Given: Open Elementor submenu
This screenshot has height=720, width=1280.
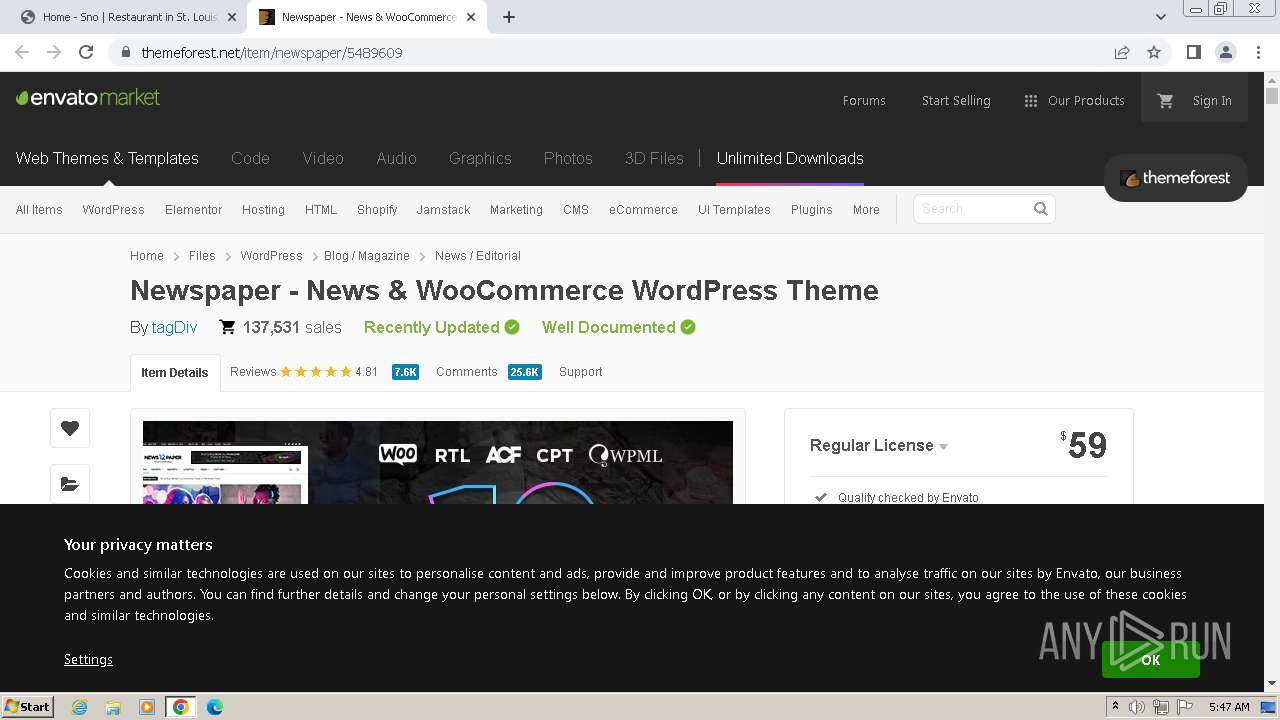Looking at the screenshot, I should click(x=193, y=210).
